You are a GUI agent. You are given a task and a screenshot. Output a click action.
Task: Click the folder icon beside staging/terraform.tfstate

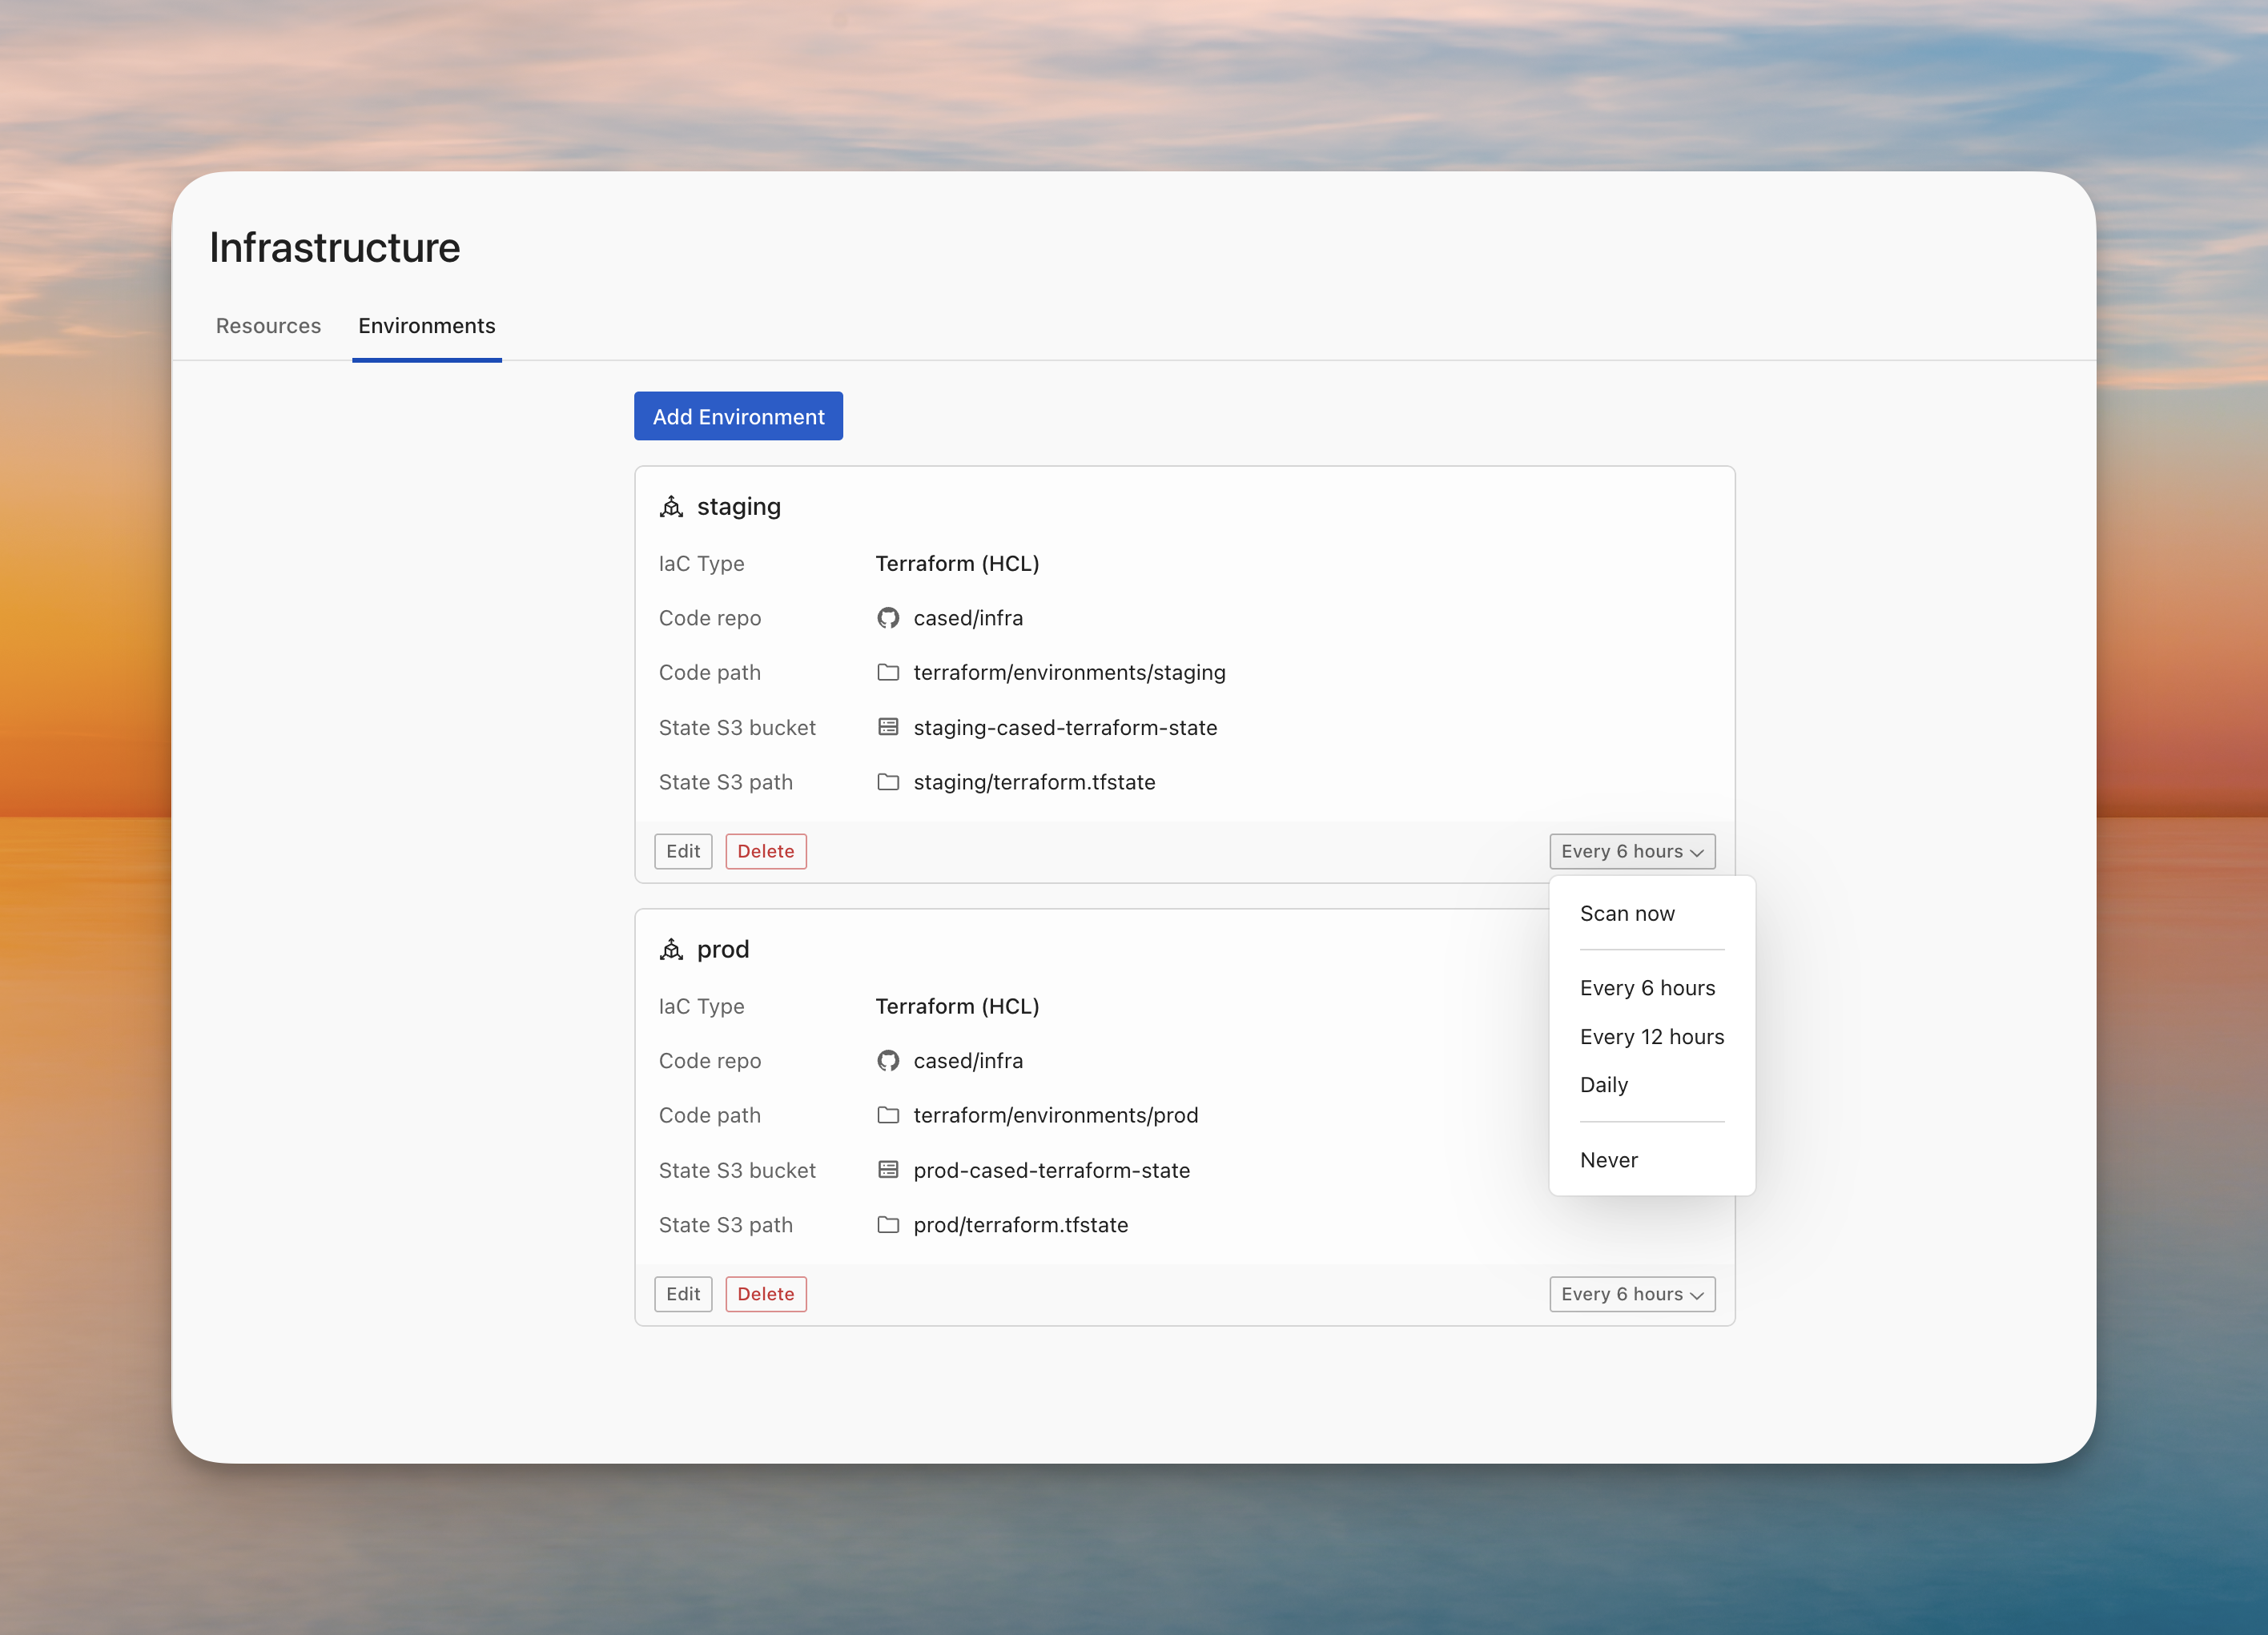click(888, 782)
